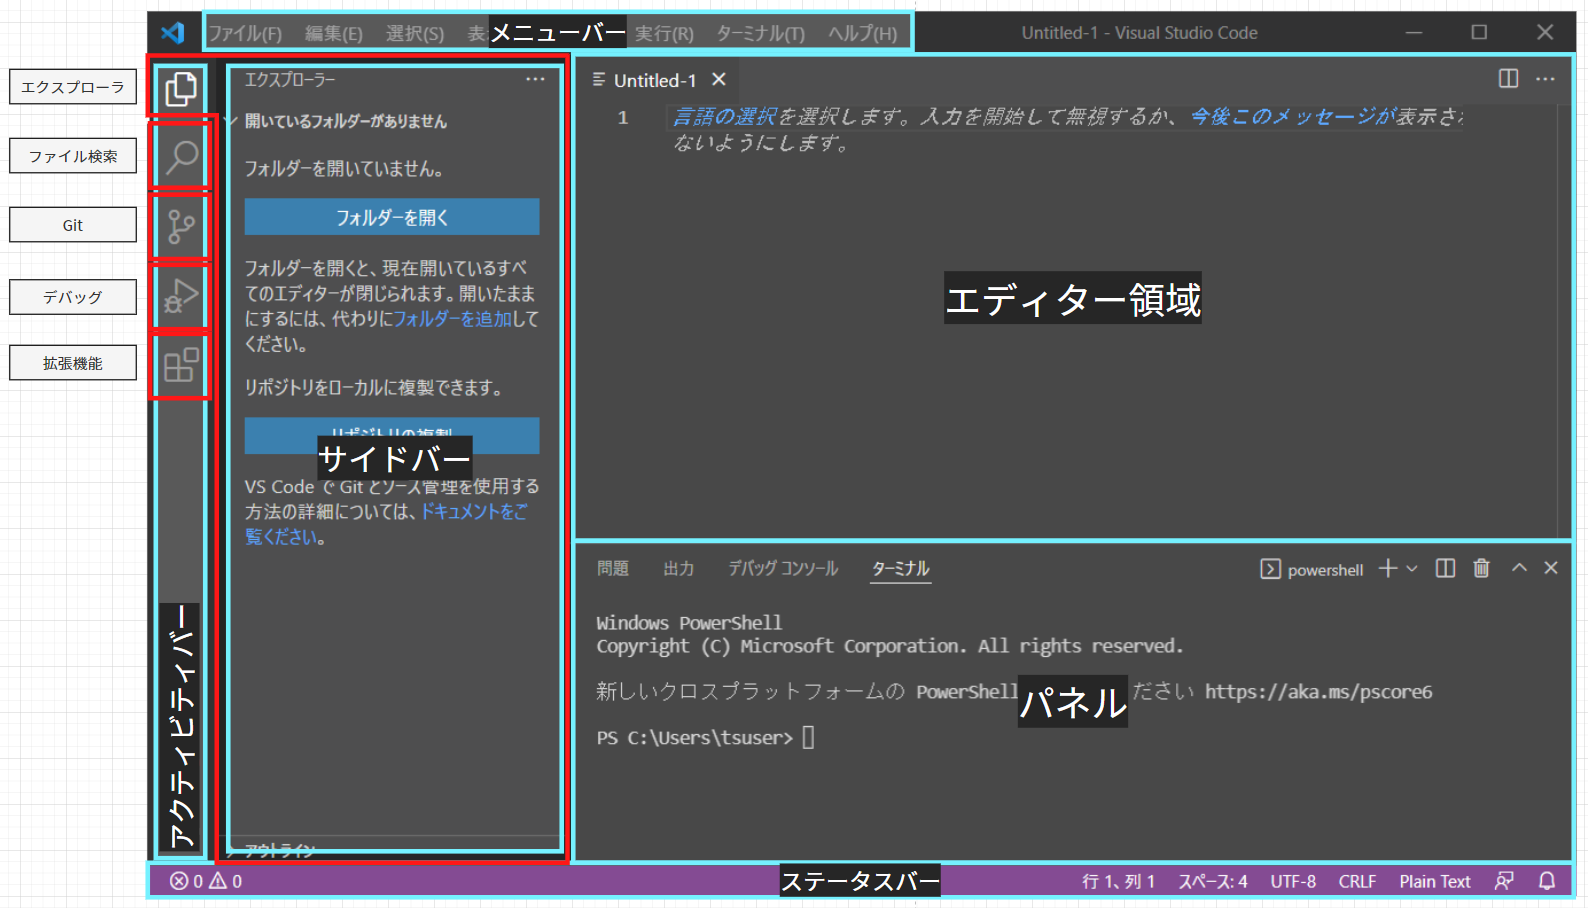Select the UTF-8 encoding indicator
The width and height of the screenshot is (1588, 908).
tap(1293, 881)
